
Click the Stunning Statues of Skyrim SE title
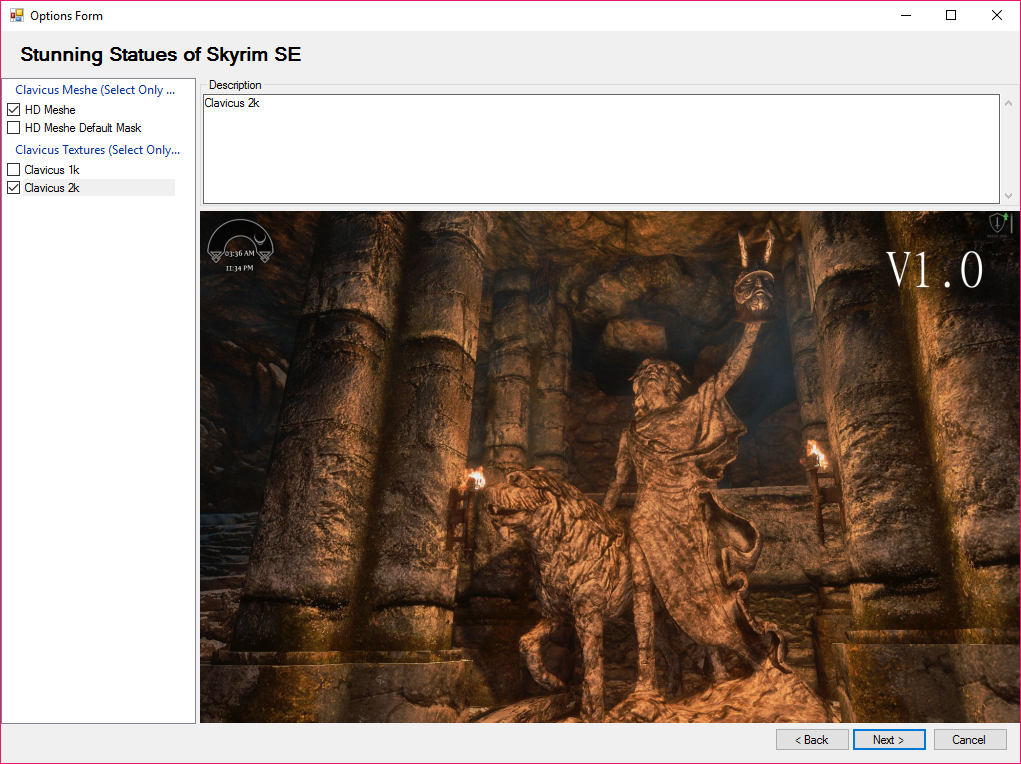click(161, 54)
